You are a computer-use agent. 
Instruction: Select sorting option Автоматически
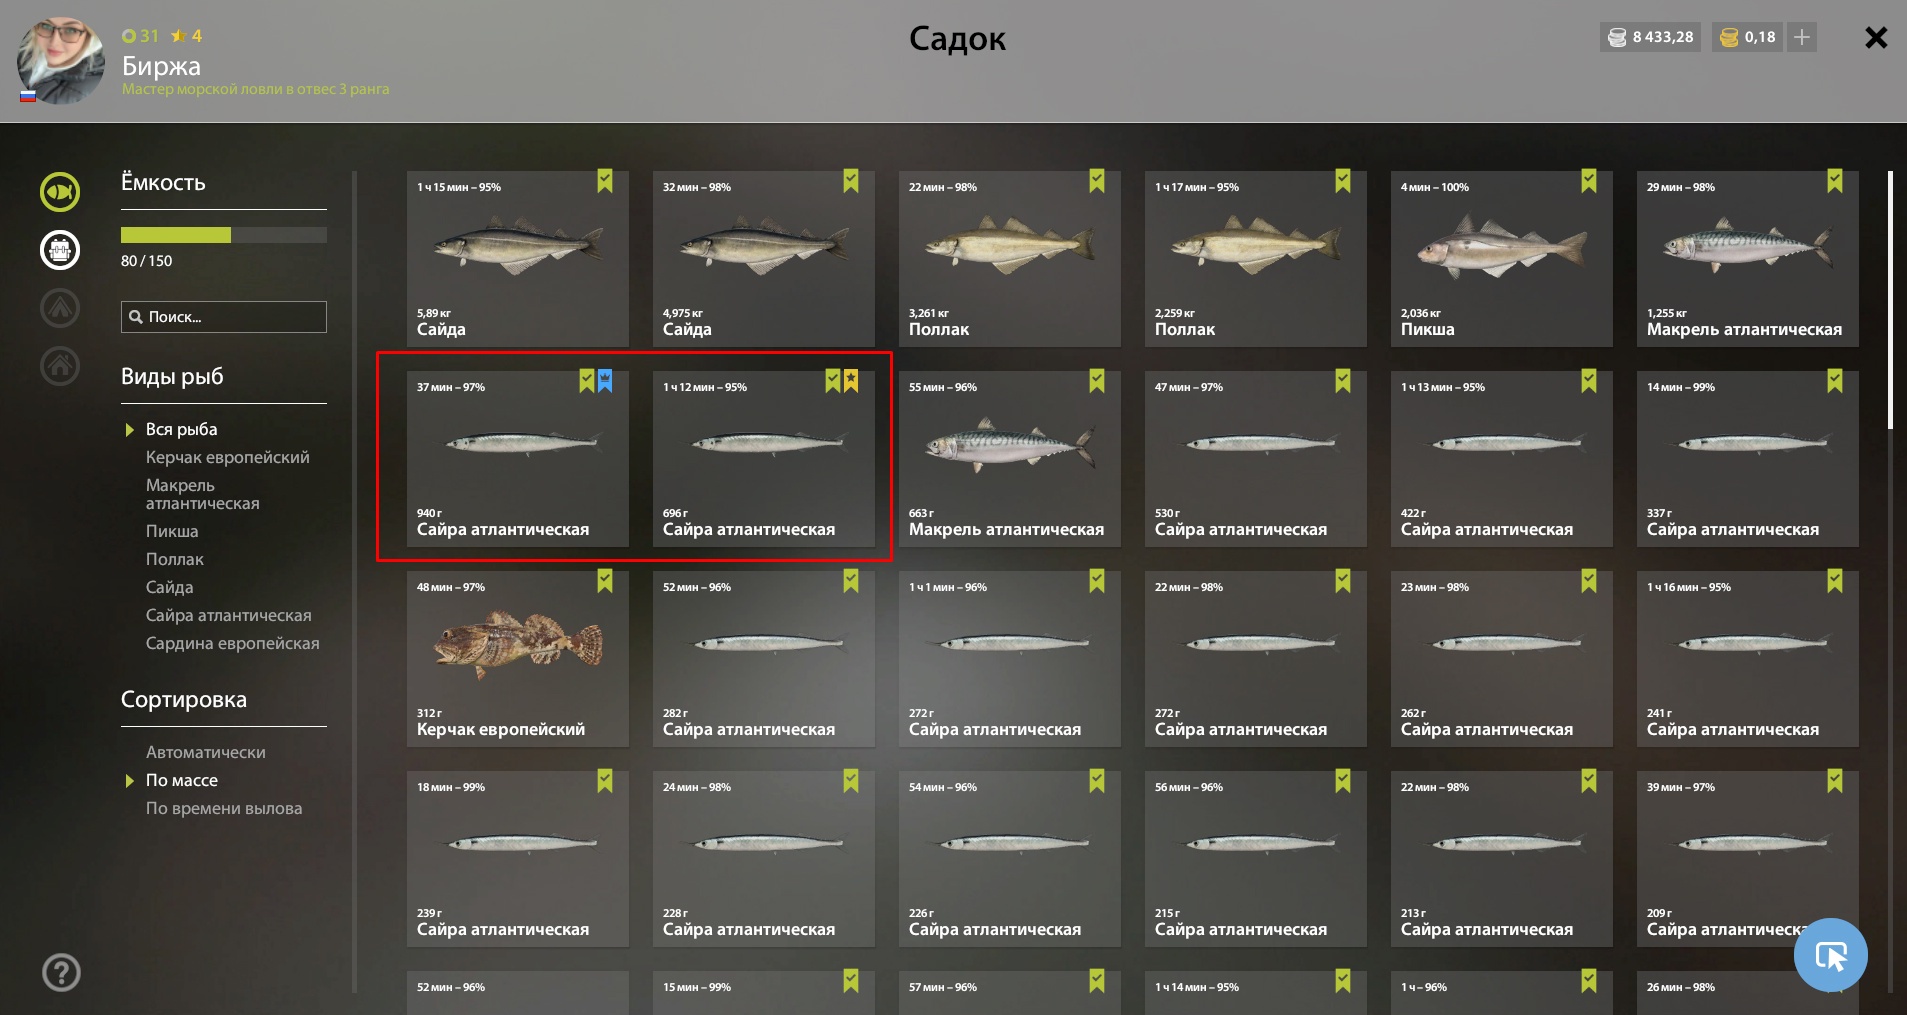(x=206, y=752)
